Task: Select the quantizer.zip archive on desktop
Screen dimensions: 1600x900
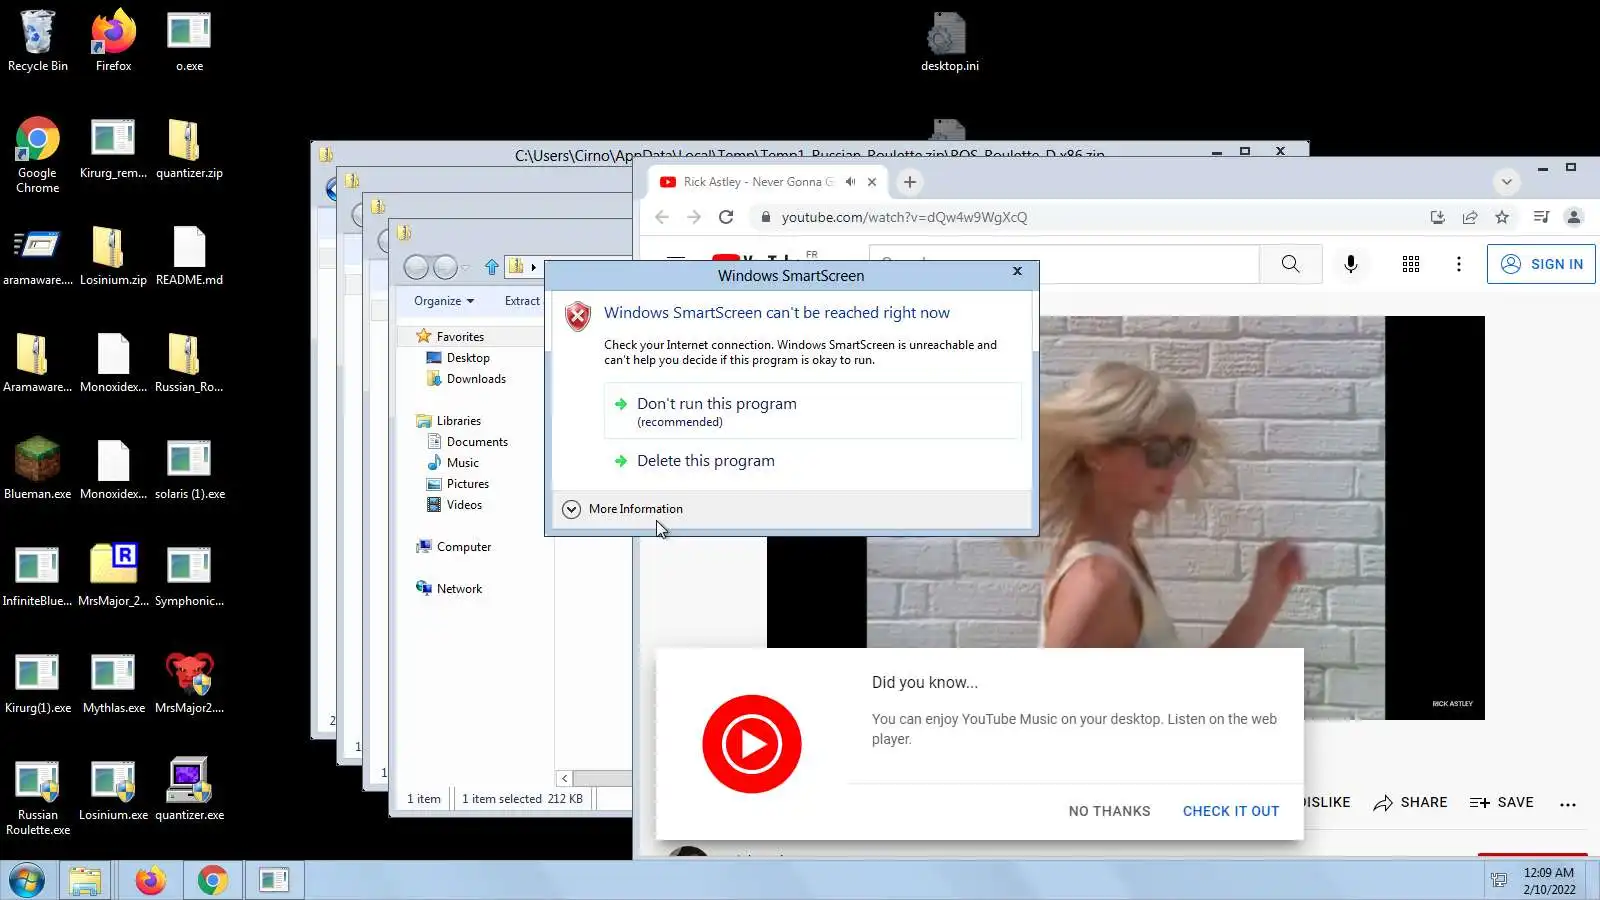Action: (189, 148)
